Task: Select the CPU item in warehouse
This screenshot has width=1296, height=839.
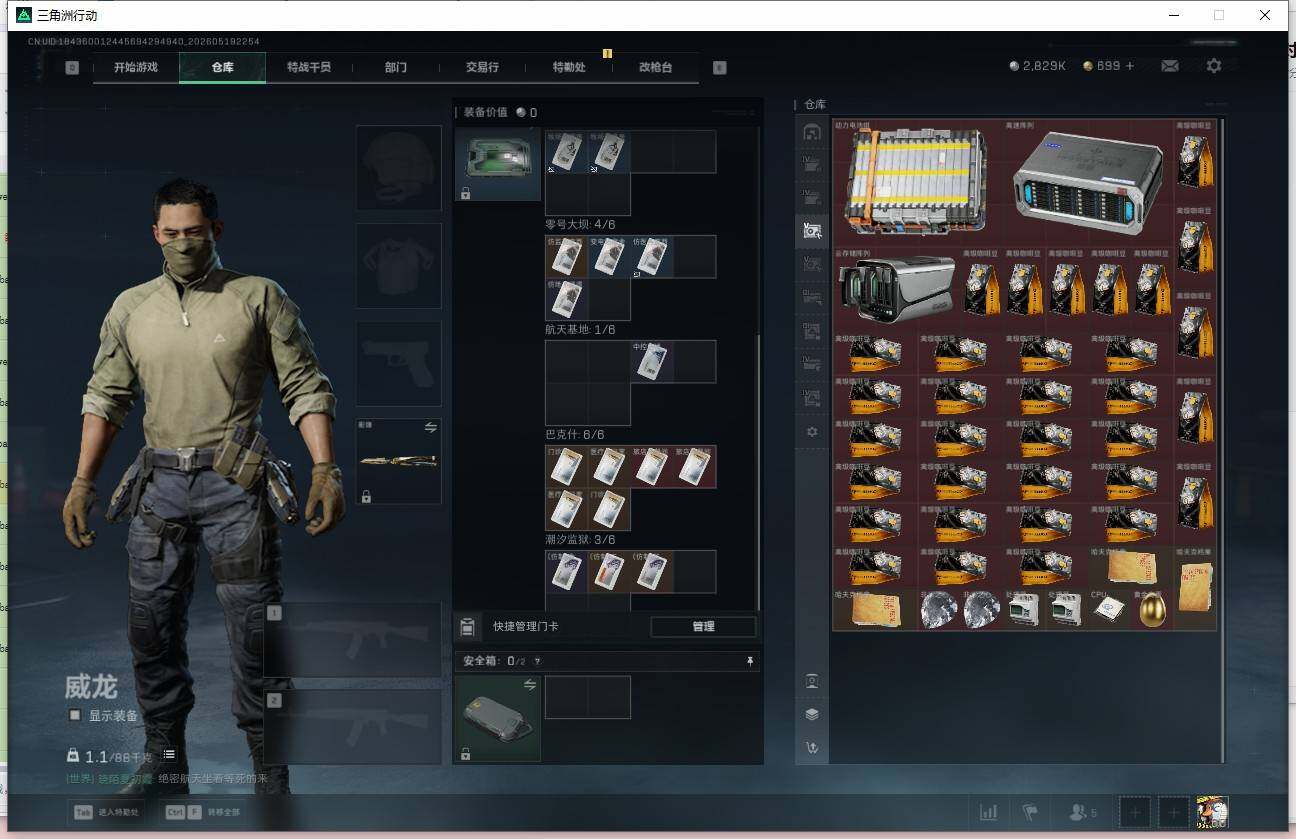Action: coord(1110,608)
